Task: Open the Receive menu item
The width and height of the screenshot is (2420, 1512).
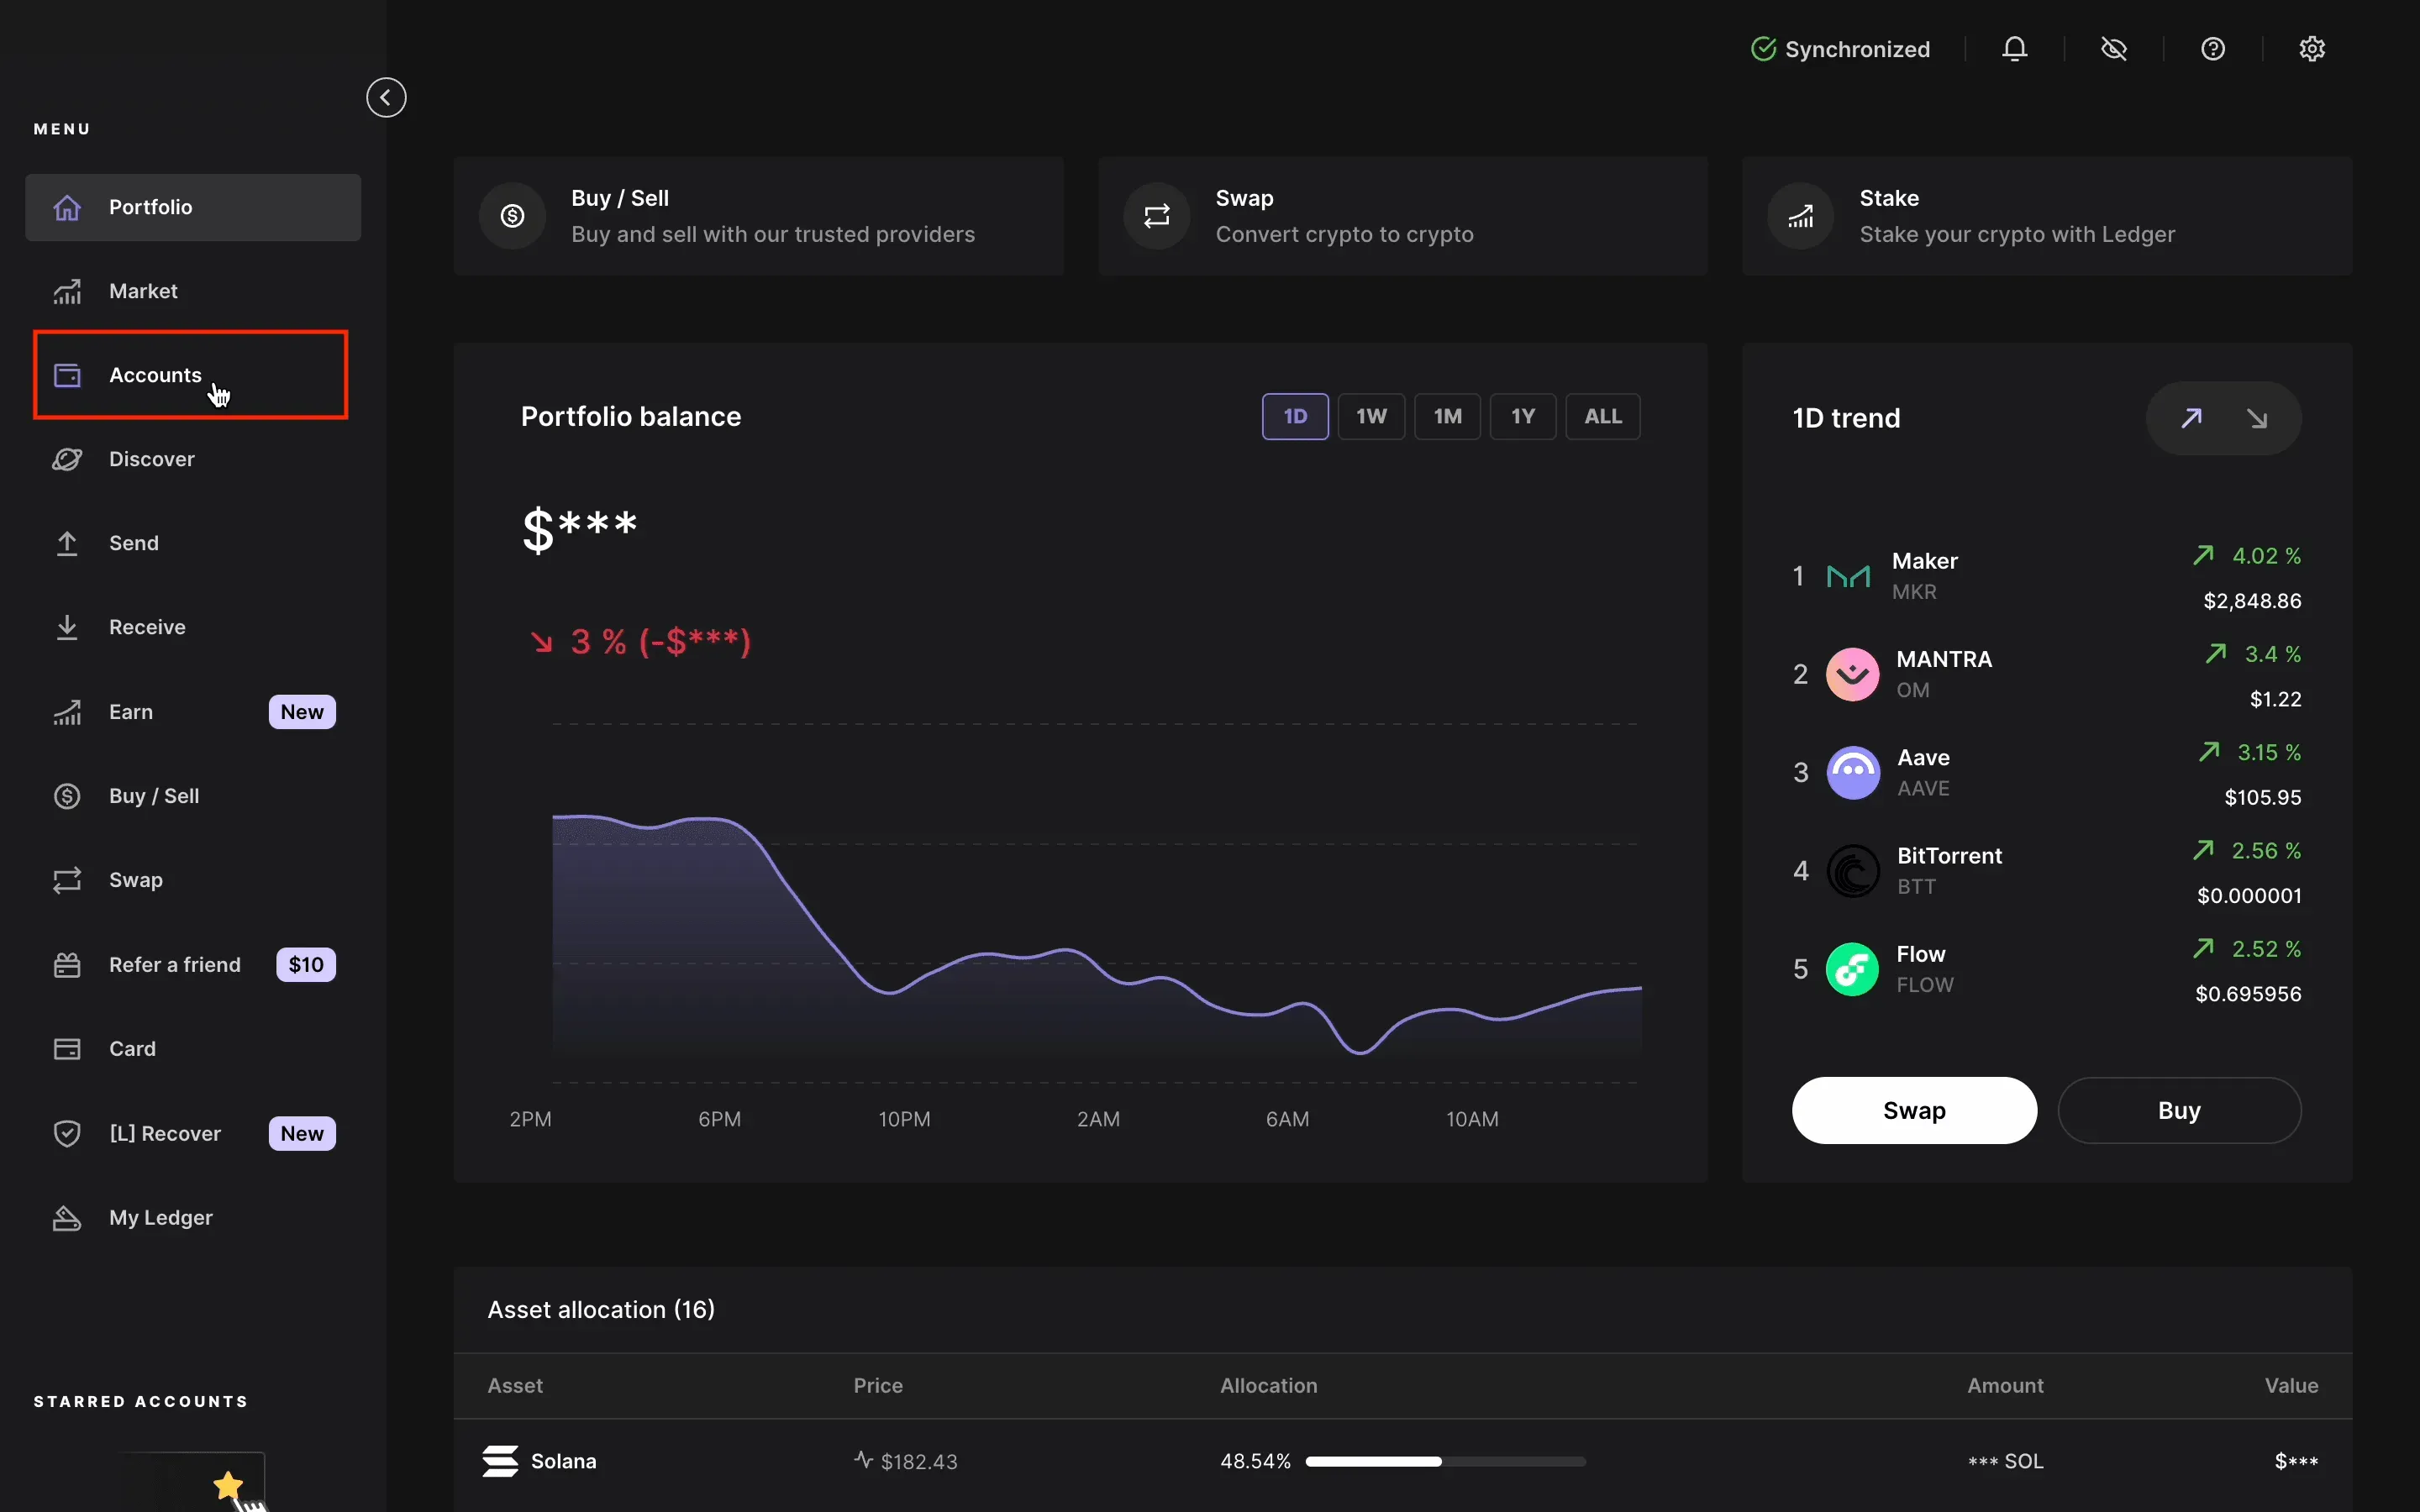Action: (x=193, y=627)
